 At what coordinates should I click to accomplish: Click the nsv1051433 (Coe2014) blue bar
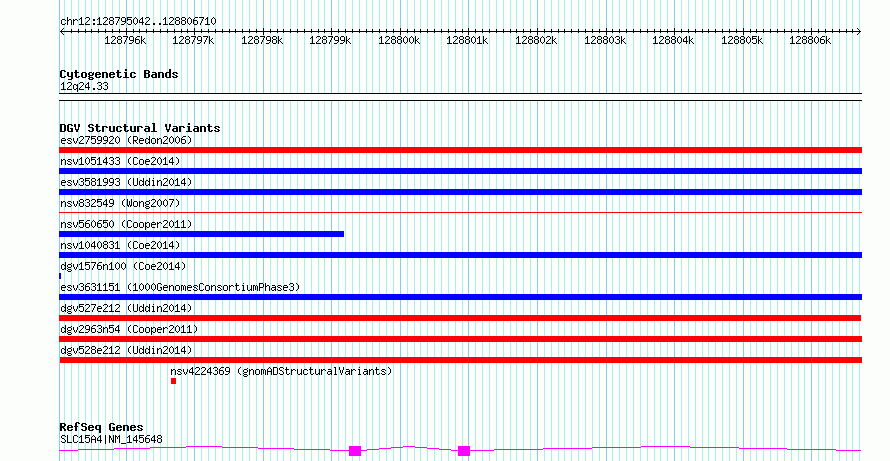(x=460, y=171)
